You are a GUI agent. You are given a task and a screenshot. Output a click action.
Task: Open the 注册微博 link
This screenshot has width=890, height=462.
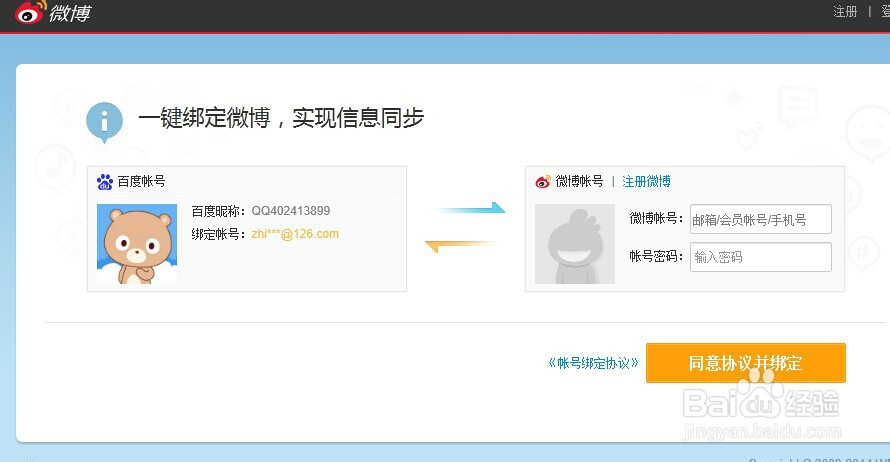(646, 182)
